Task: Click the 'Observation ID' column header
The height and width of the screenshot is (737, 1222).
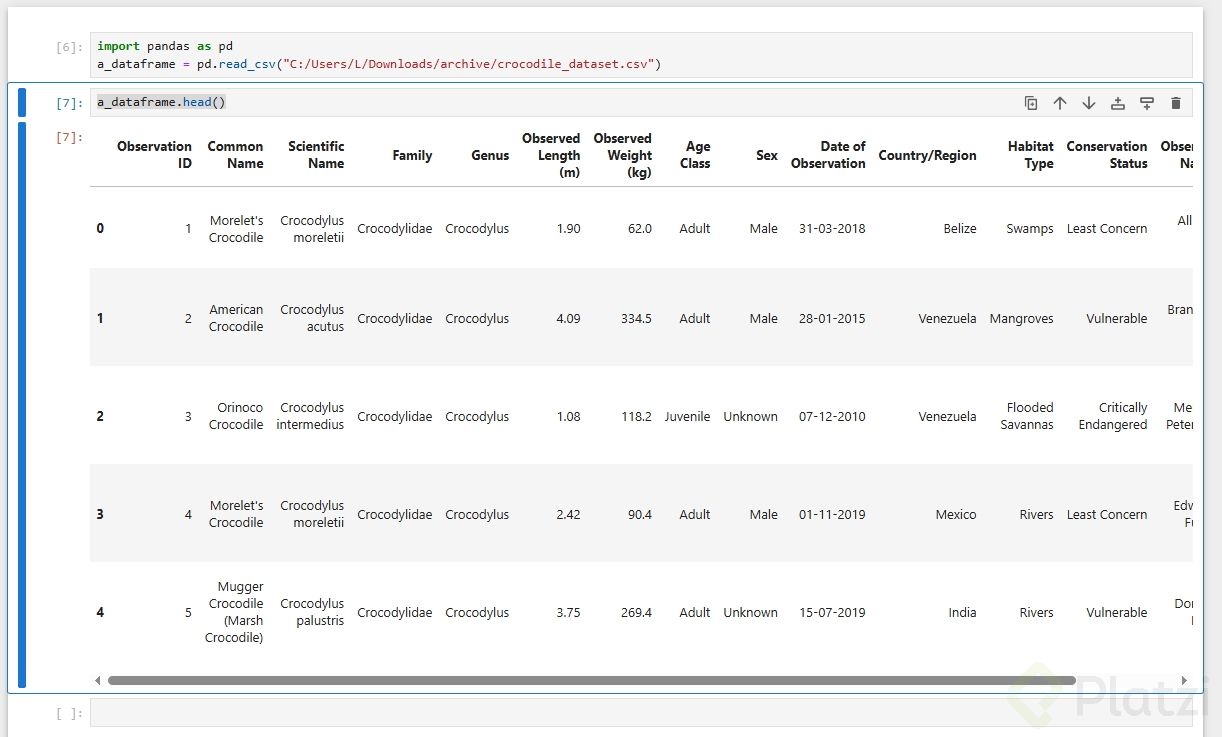Action: (x=154, y=155)
